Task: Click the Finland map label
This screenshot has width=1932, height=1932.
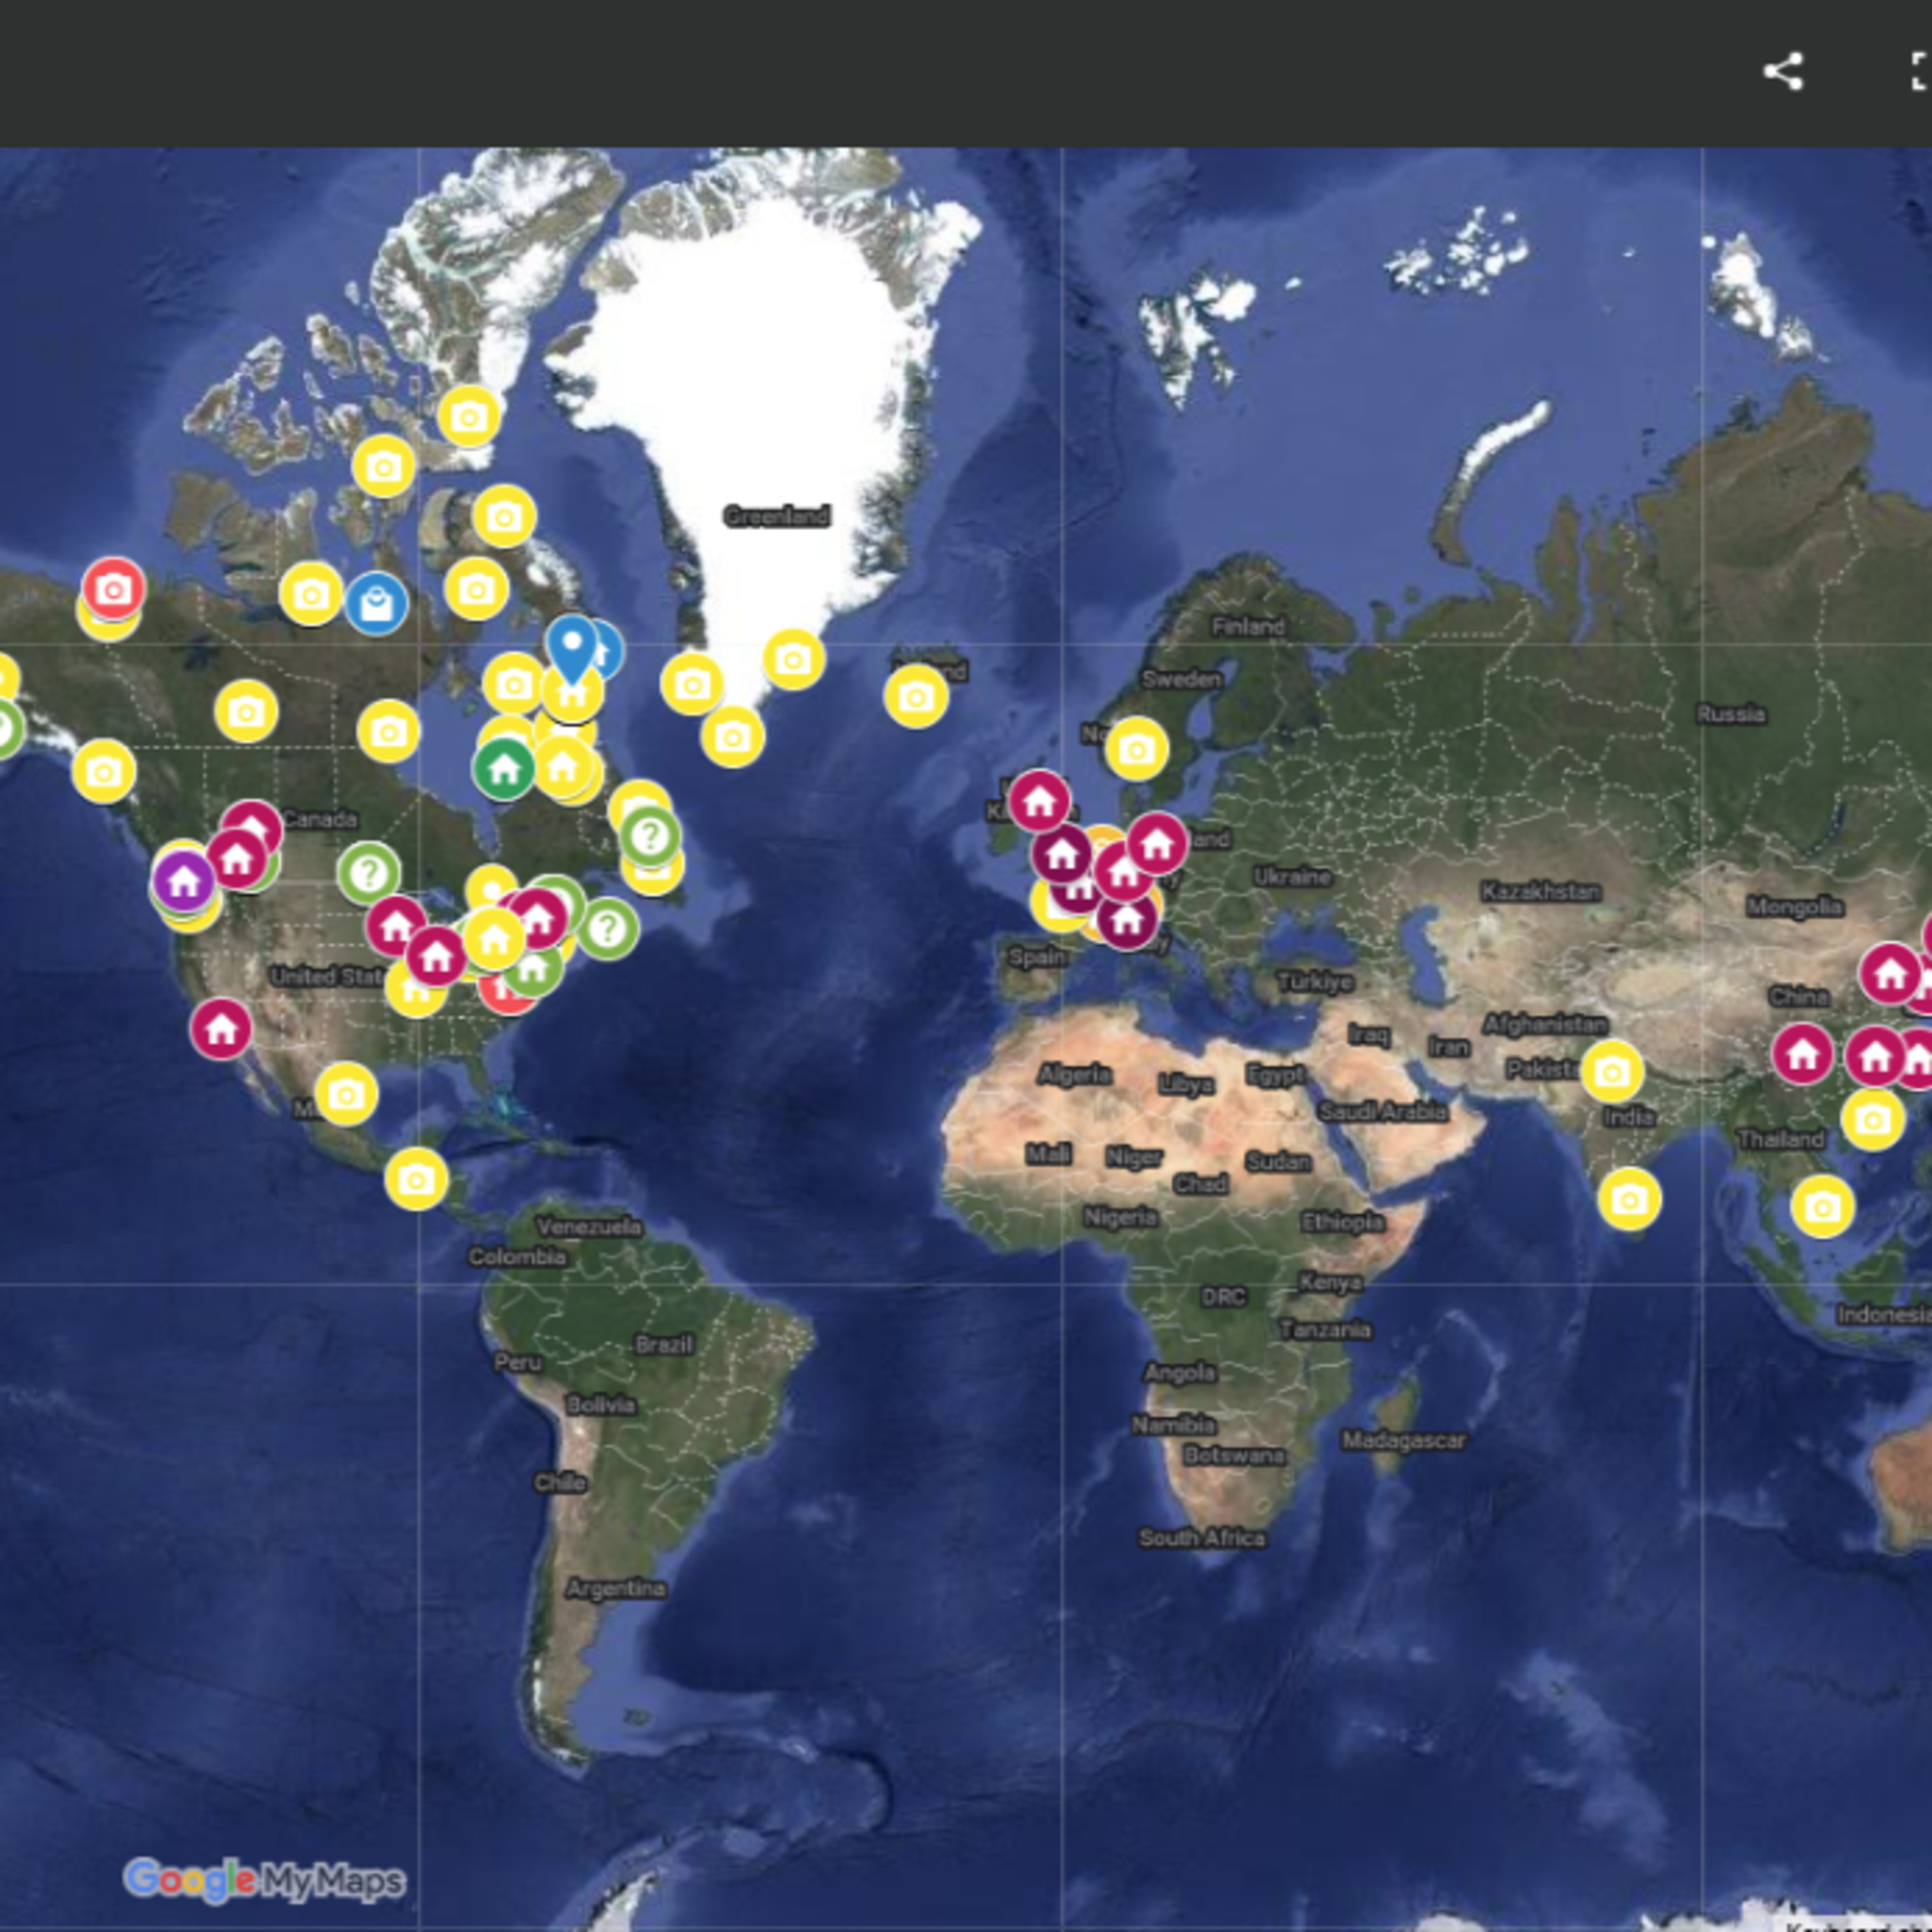Action: click(x=1248, y=627)
